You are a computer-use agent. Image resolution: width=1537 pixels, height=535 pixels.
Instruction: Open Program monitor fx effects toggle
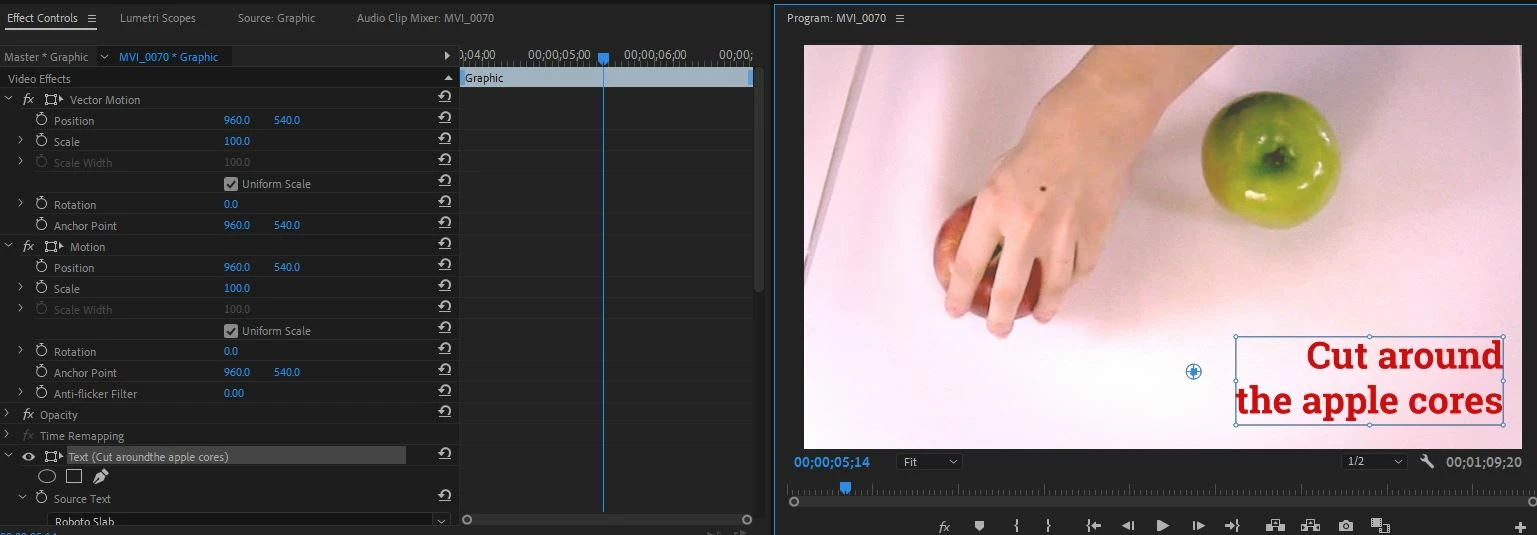[943, 526]
